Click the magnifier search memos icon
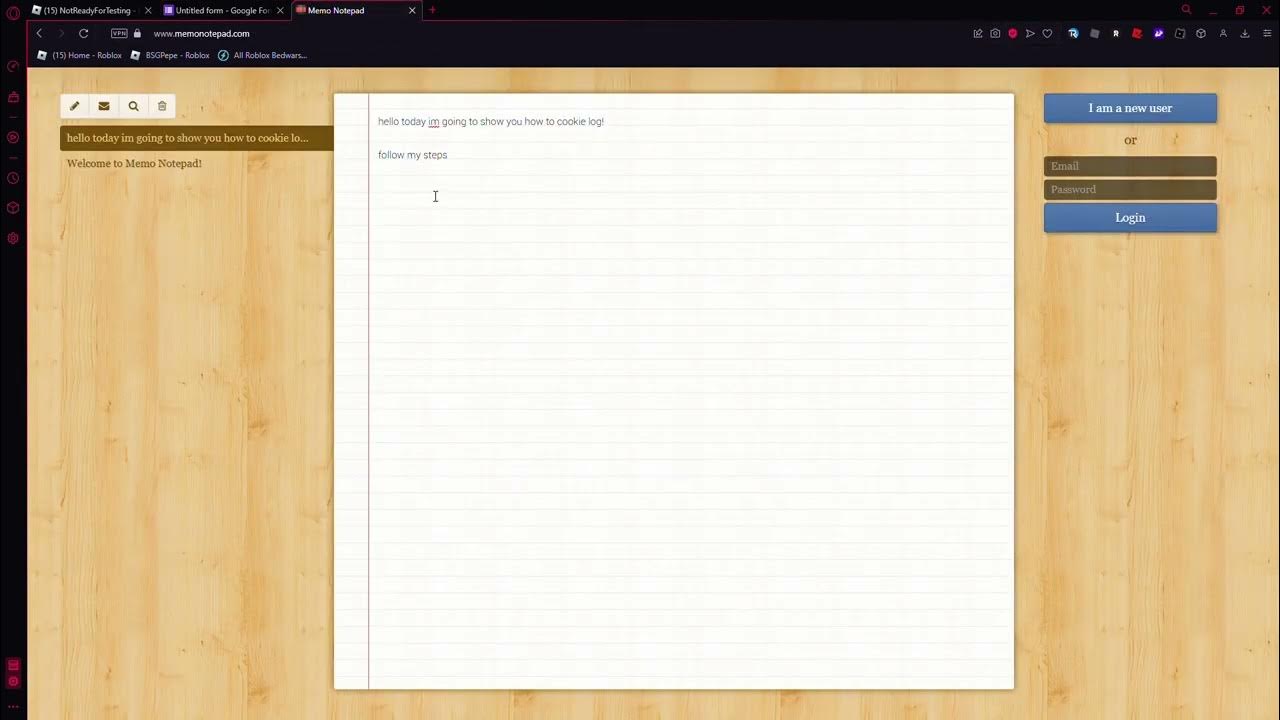 tap(133, 106)
